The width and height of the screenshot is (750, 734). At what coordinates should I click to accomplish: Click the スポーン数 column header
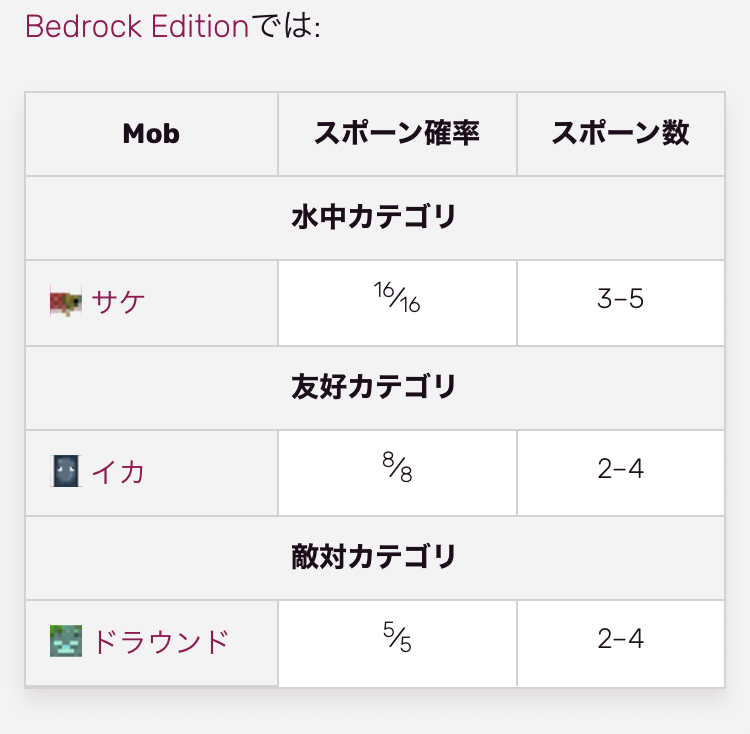(620, 134)
